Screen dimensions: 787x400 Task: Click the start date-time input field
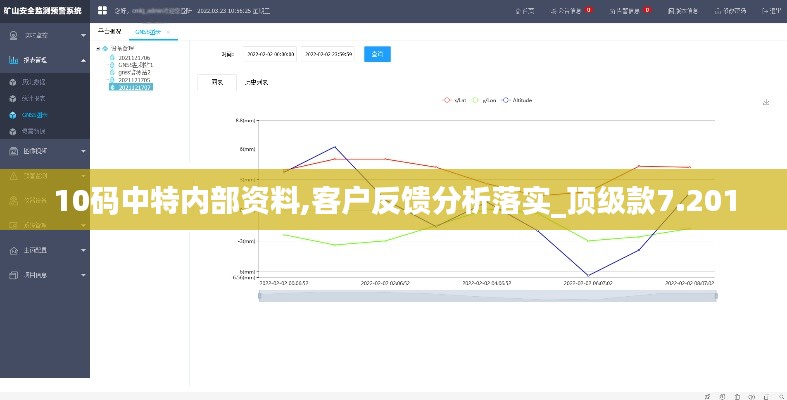pyautogui.click(x=270, y=54)
